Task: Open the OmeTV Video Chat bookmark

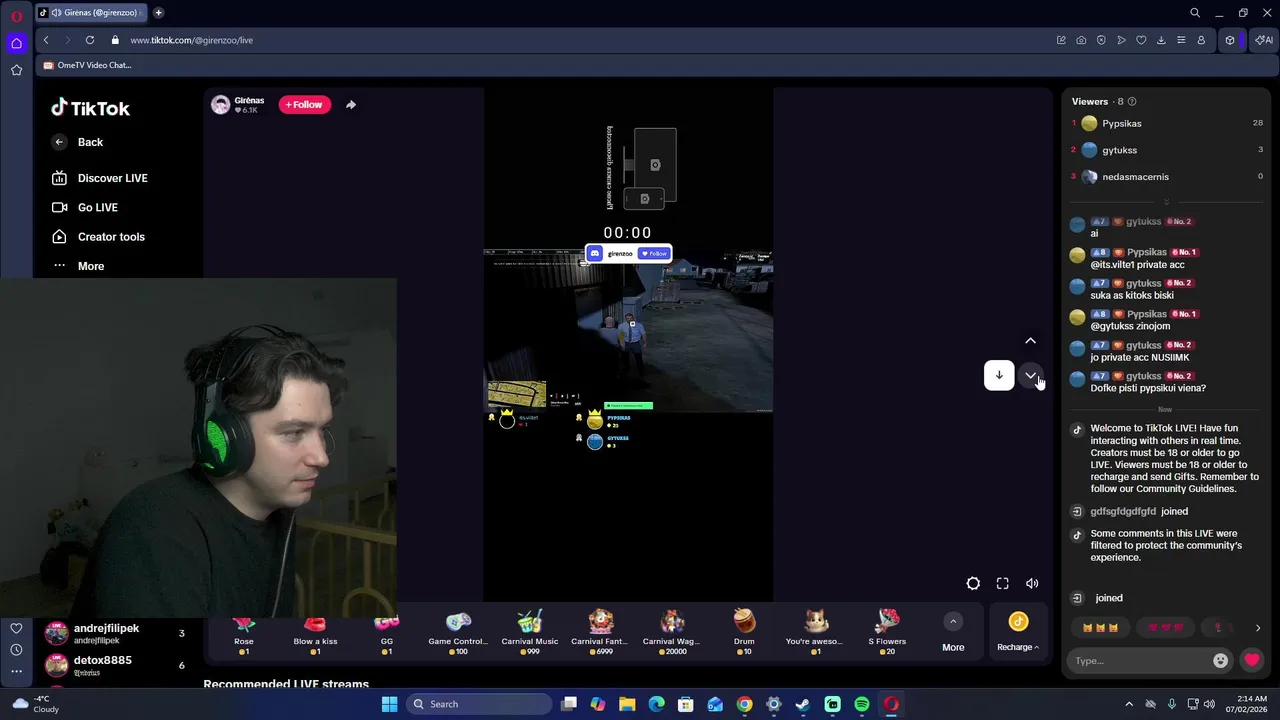Action: (x=87, y=65)
